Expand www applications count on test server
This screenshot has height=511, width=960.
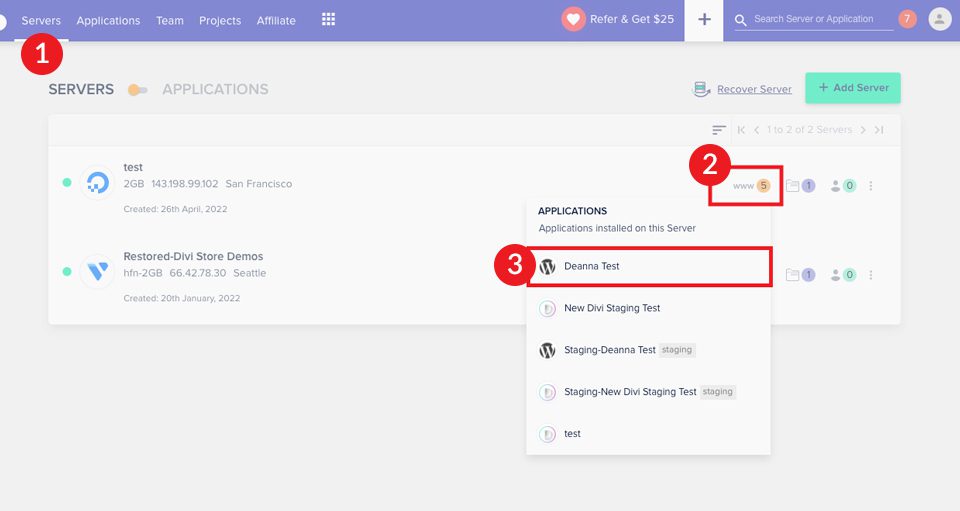coord(751,185)
